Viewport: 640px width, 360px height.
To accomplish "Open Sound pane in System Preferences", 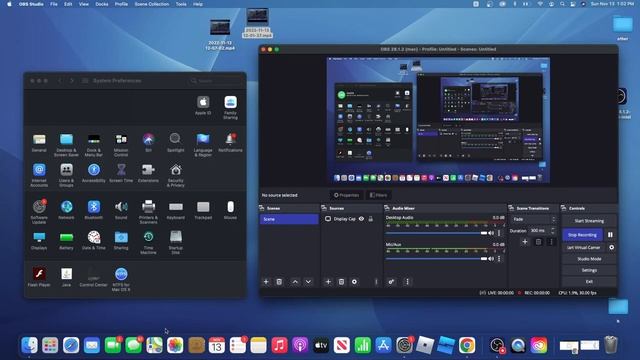I will click(121, 209).
